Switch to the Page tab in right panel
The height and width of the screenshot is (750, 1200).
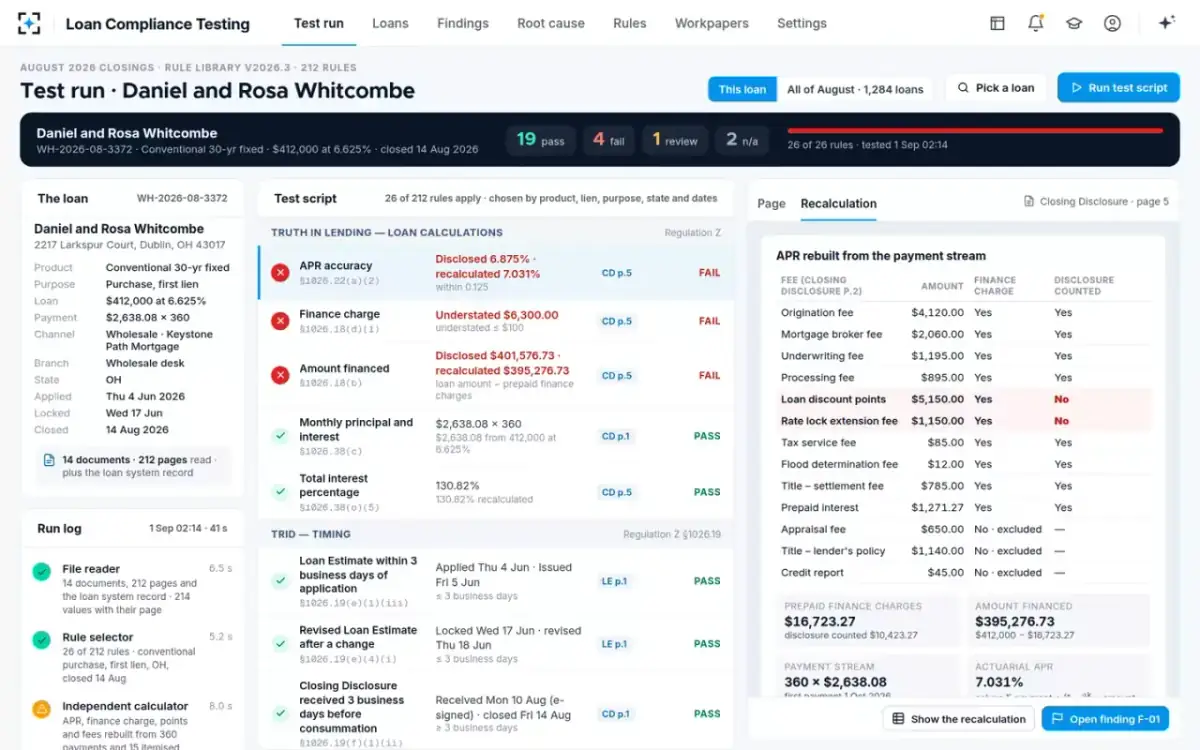(771, 203)
